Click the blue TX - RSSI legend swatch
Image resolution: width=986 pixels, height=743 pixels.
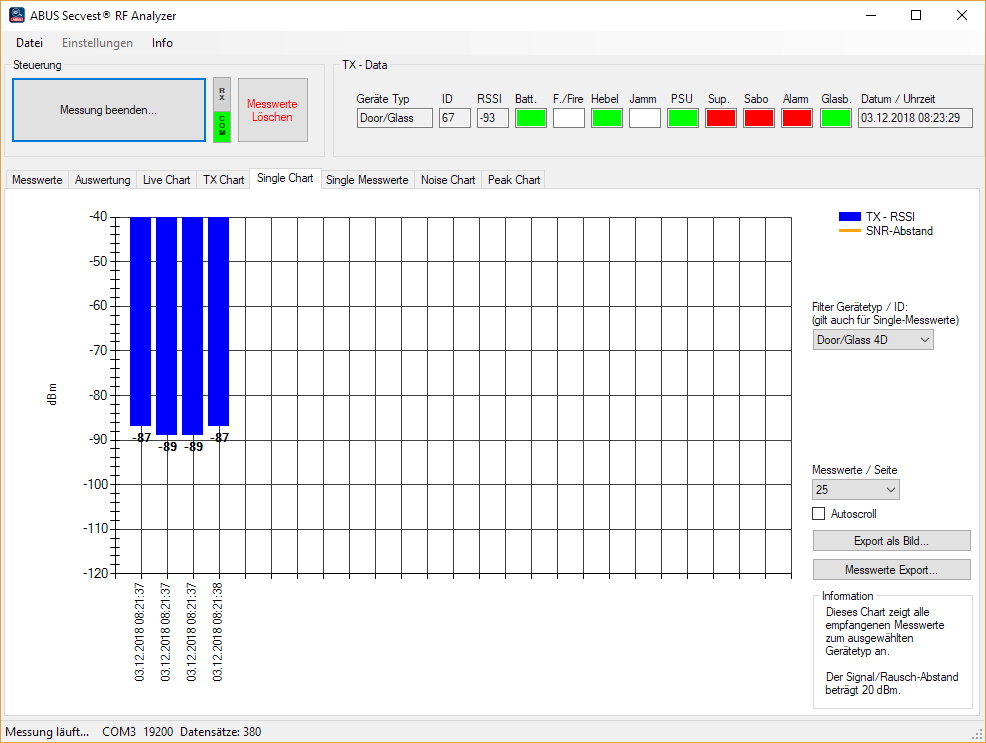pos(849,217)
